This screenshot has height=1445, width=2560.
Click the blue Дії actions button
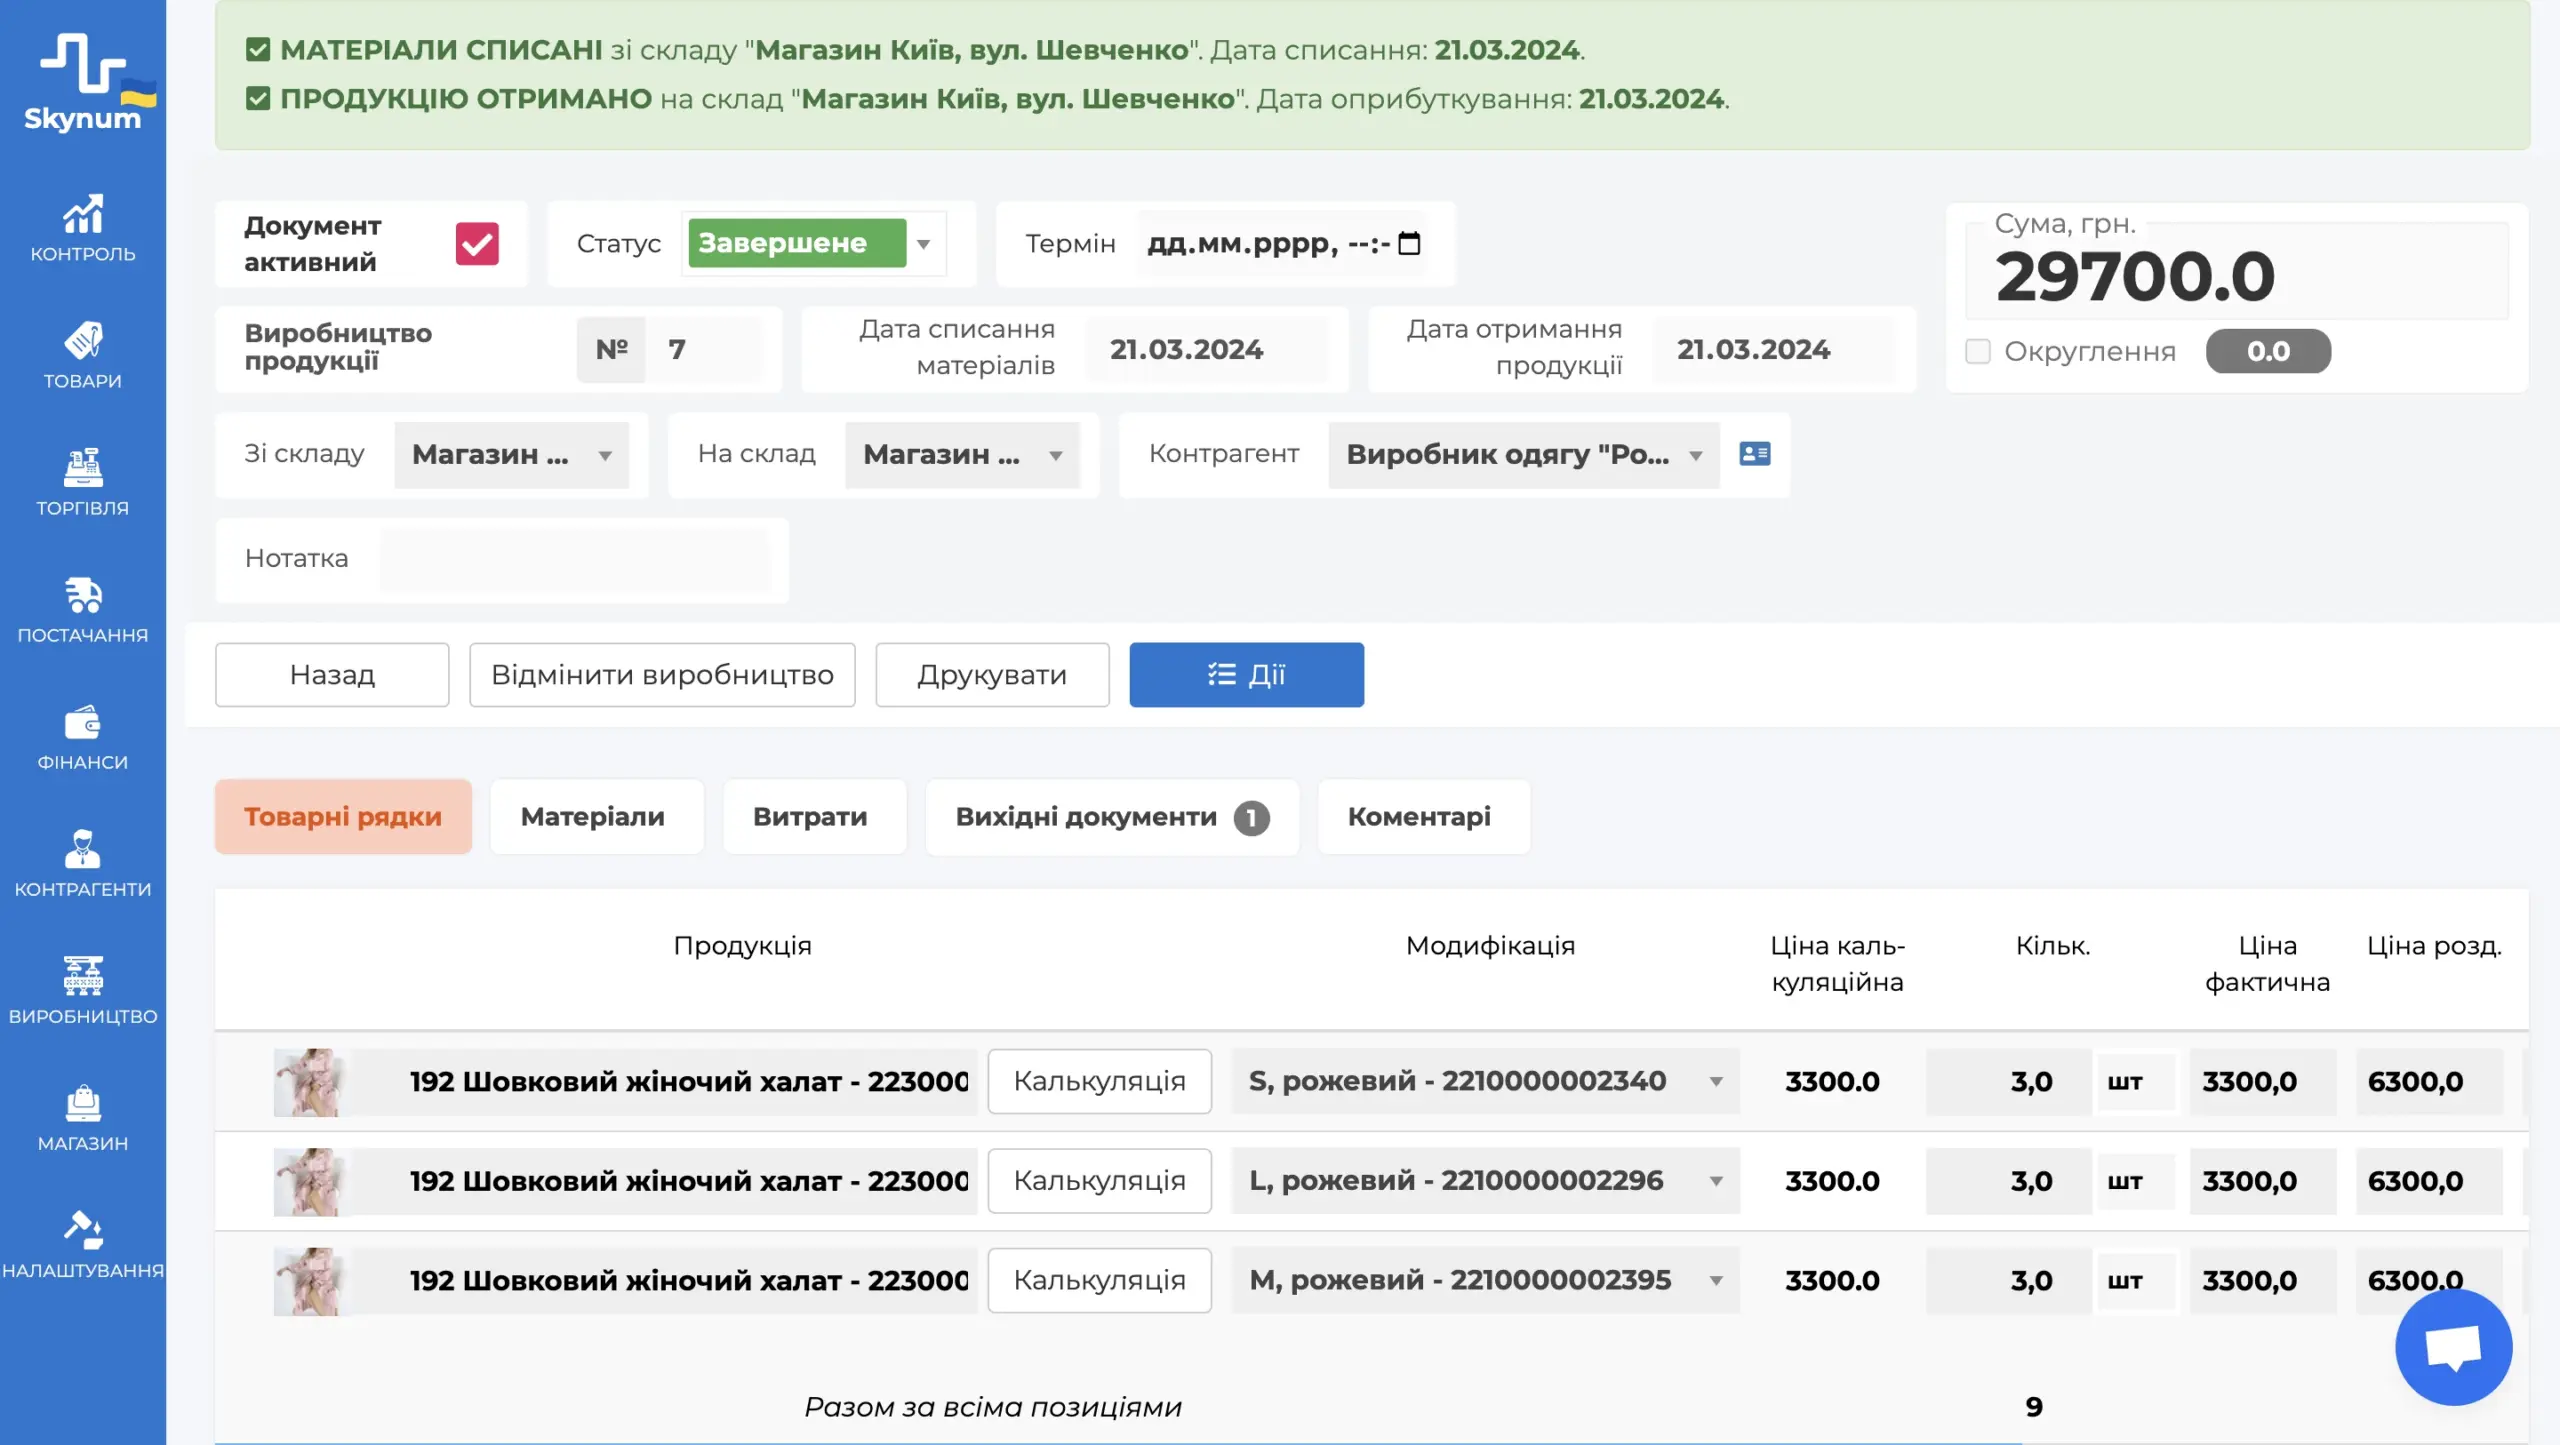click(1246, 675)
